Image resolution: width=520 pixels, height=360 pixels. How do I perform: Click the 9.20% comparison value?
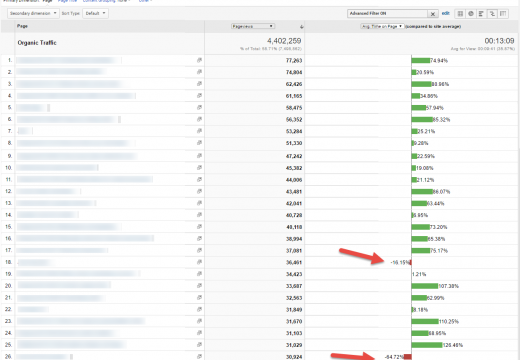(421, 143)
